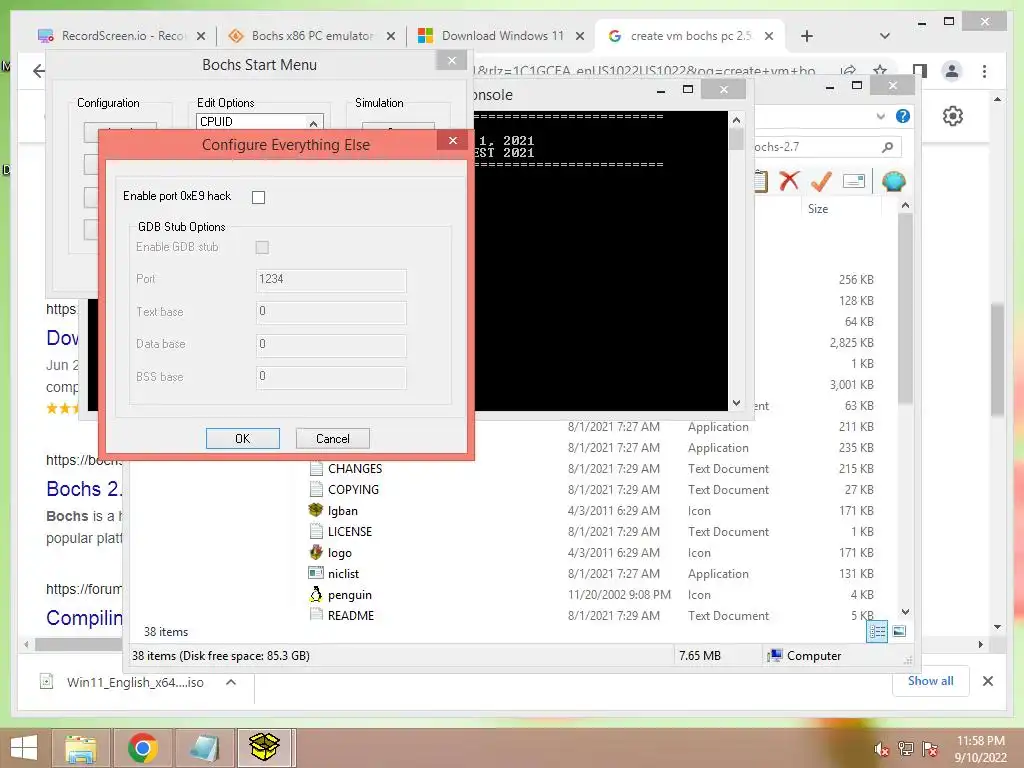Click the Explorer file list scroll-up arrow
The image size is (1024, 768).
point(905,206)
